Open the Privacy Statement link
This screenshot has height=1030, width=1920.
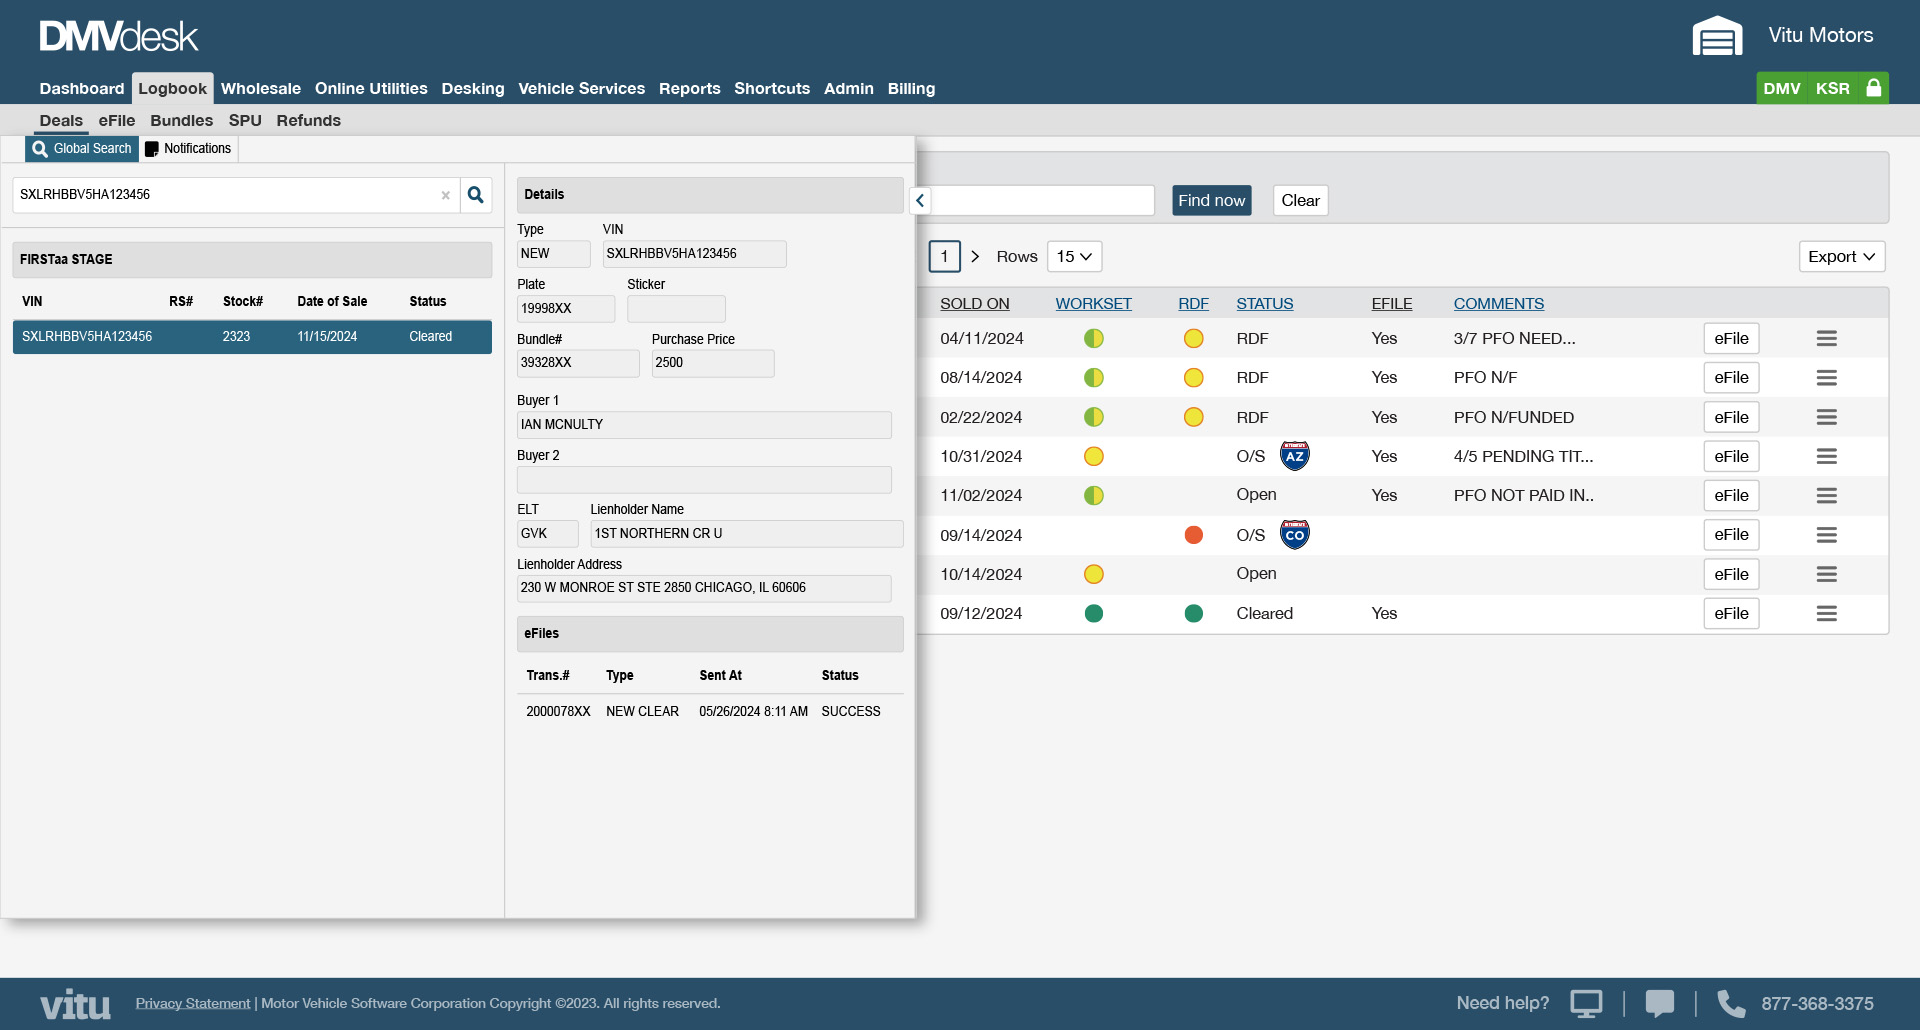tap(192, 1003)
